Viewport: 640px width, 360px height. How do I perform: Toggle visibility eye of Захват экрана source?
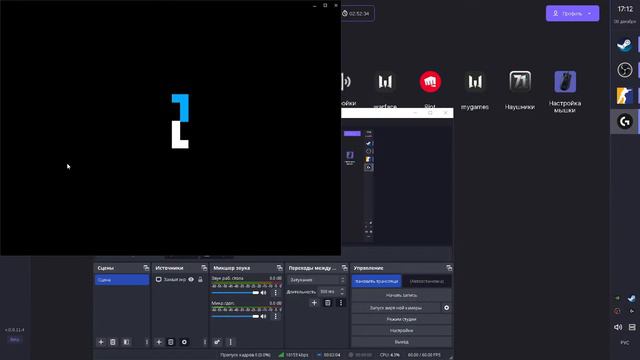[x=191, y=280]
